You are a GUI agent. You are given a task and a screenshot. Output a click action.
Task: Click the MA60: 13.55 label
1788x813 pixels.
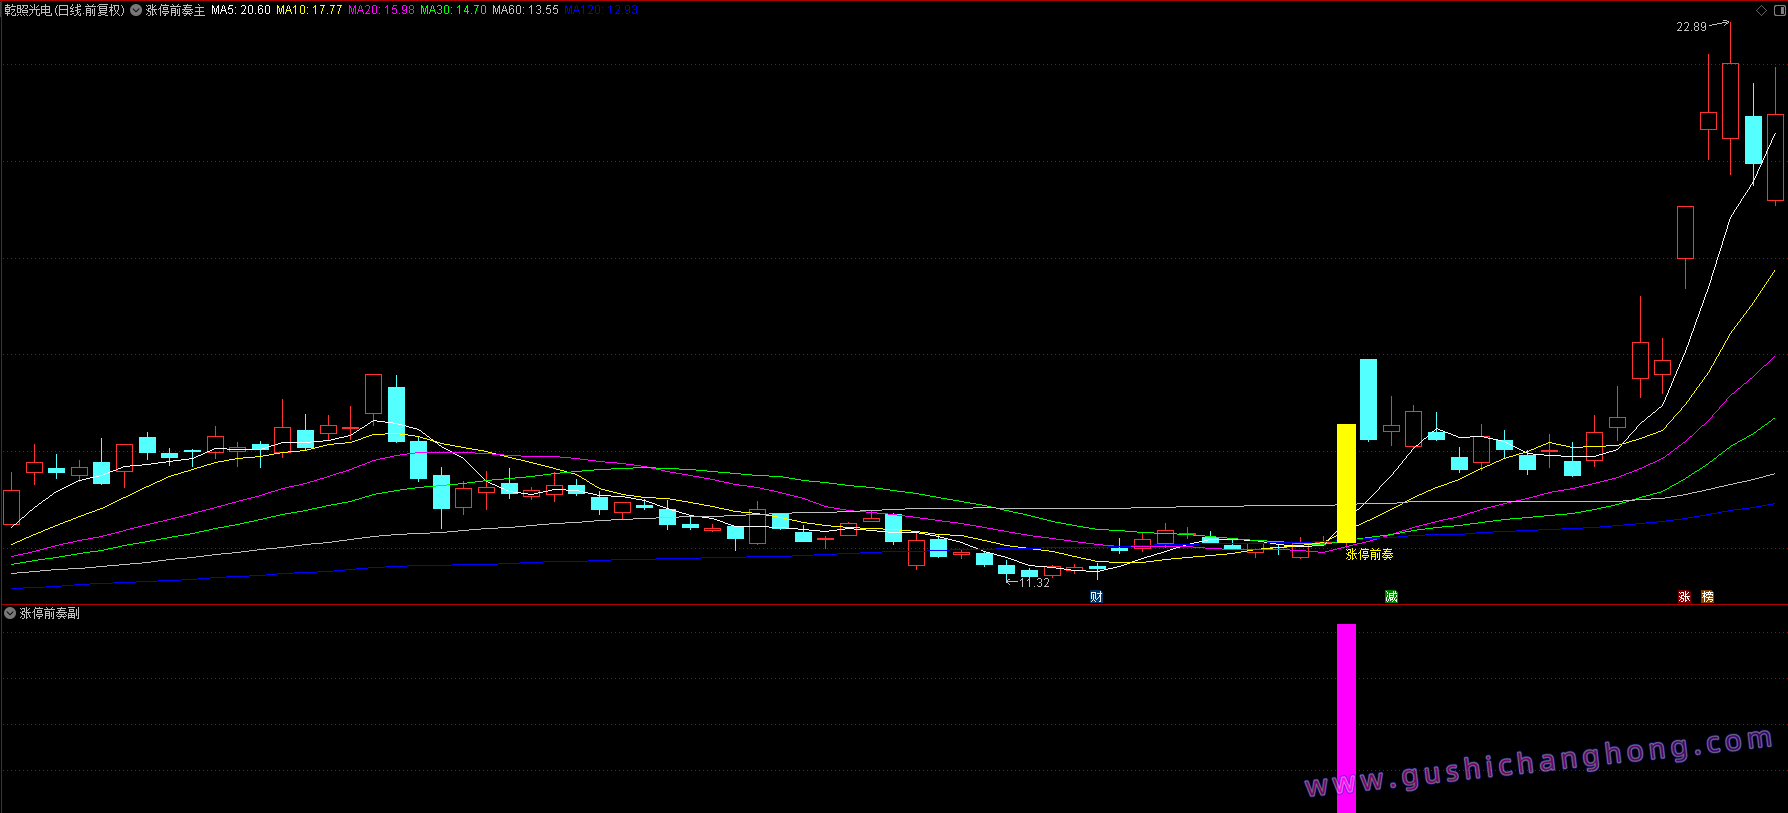pyautogui.click(x=525, y=10)
